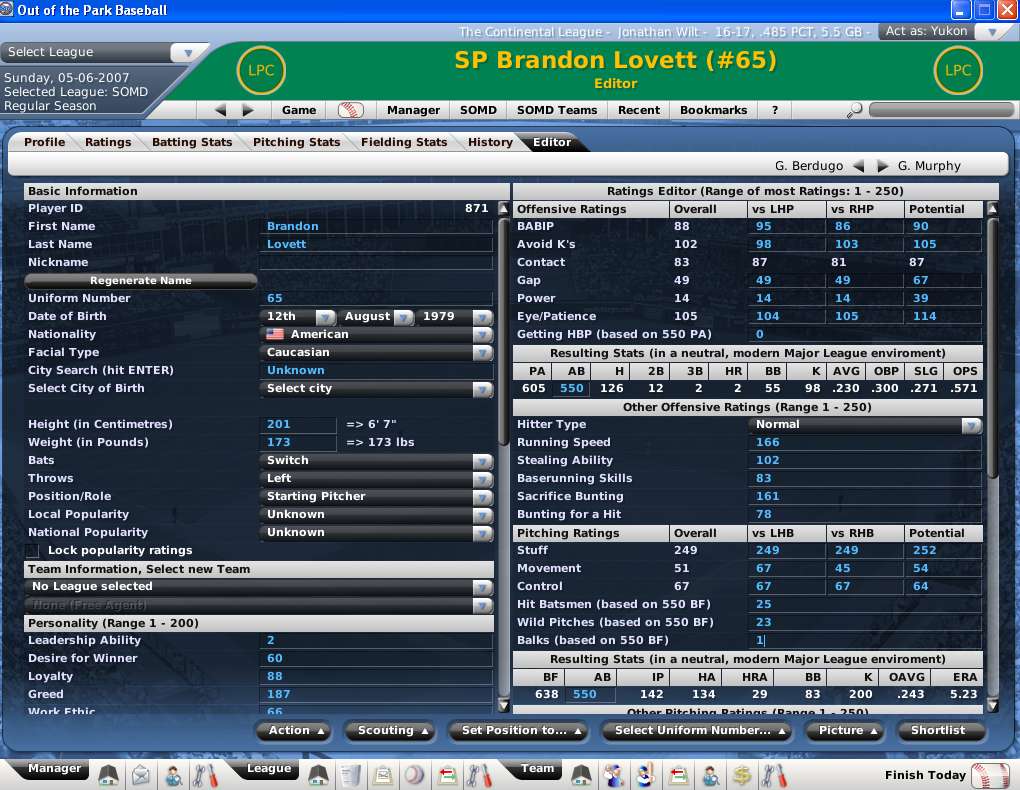Click the magnifying glass search icon

pyautogui.click(x=855, y=110)
